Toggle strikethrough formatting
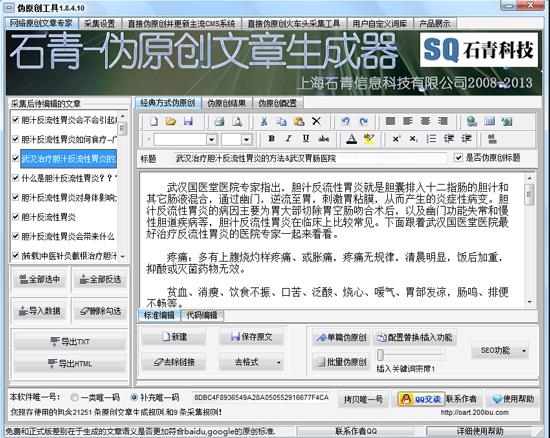The image size is (550, 438). click(x=323, y=139)
